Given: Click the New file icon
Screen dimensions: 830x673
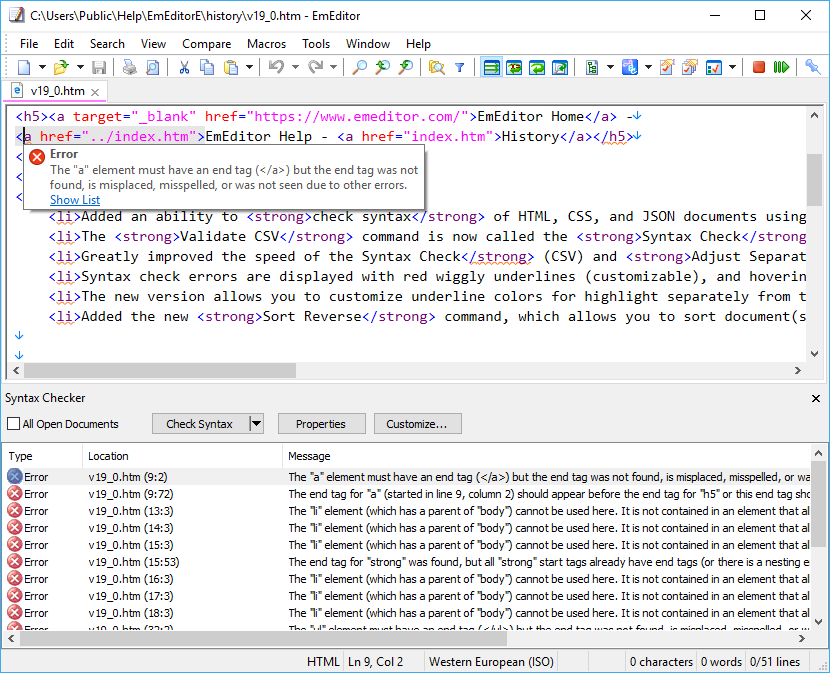Looking at the screenshot, I should (x=24, y=67).
